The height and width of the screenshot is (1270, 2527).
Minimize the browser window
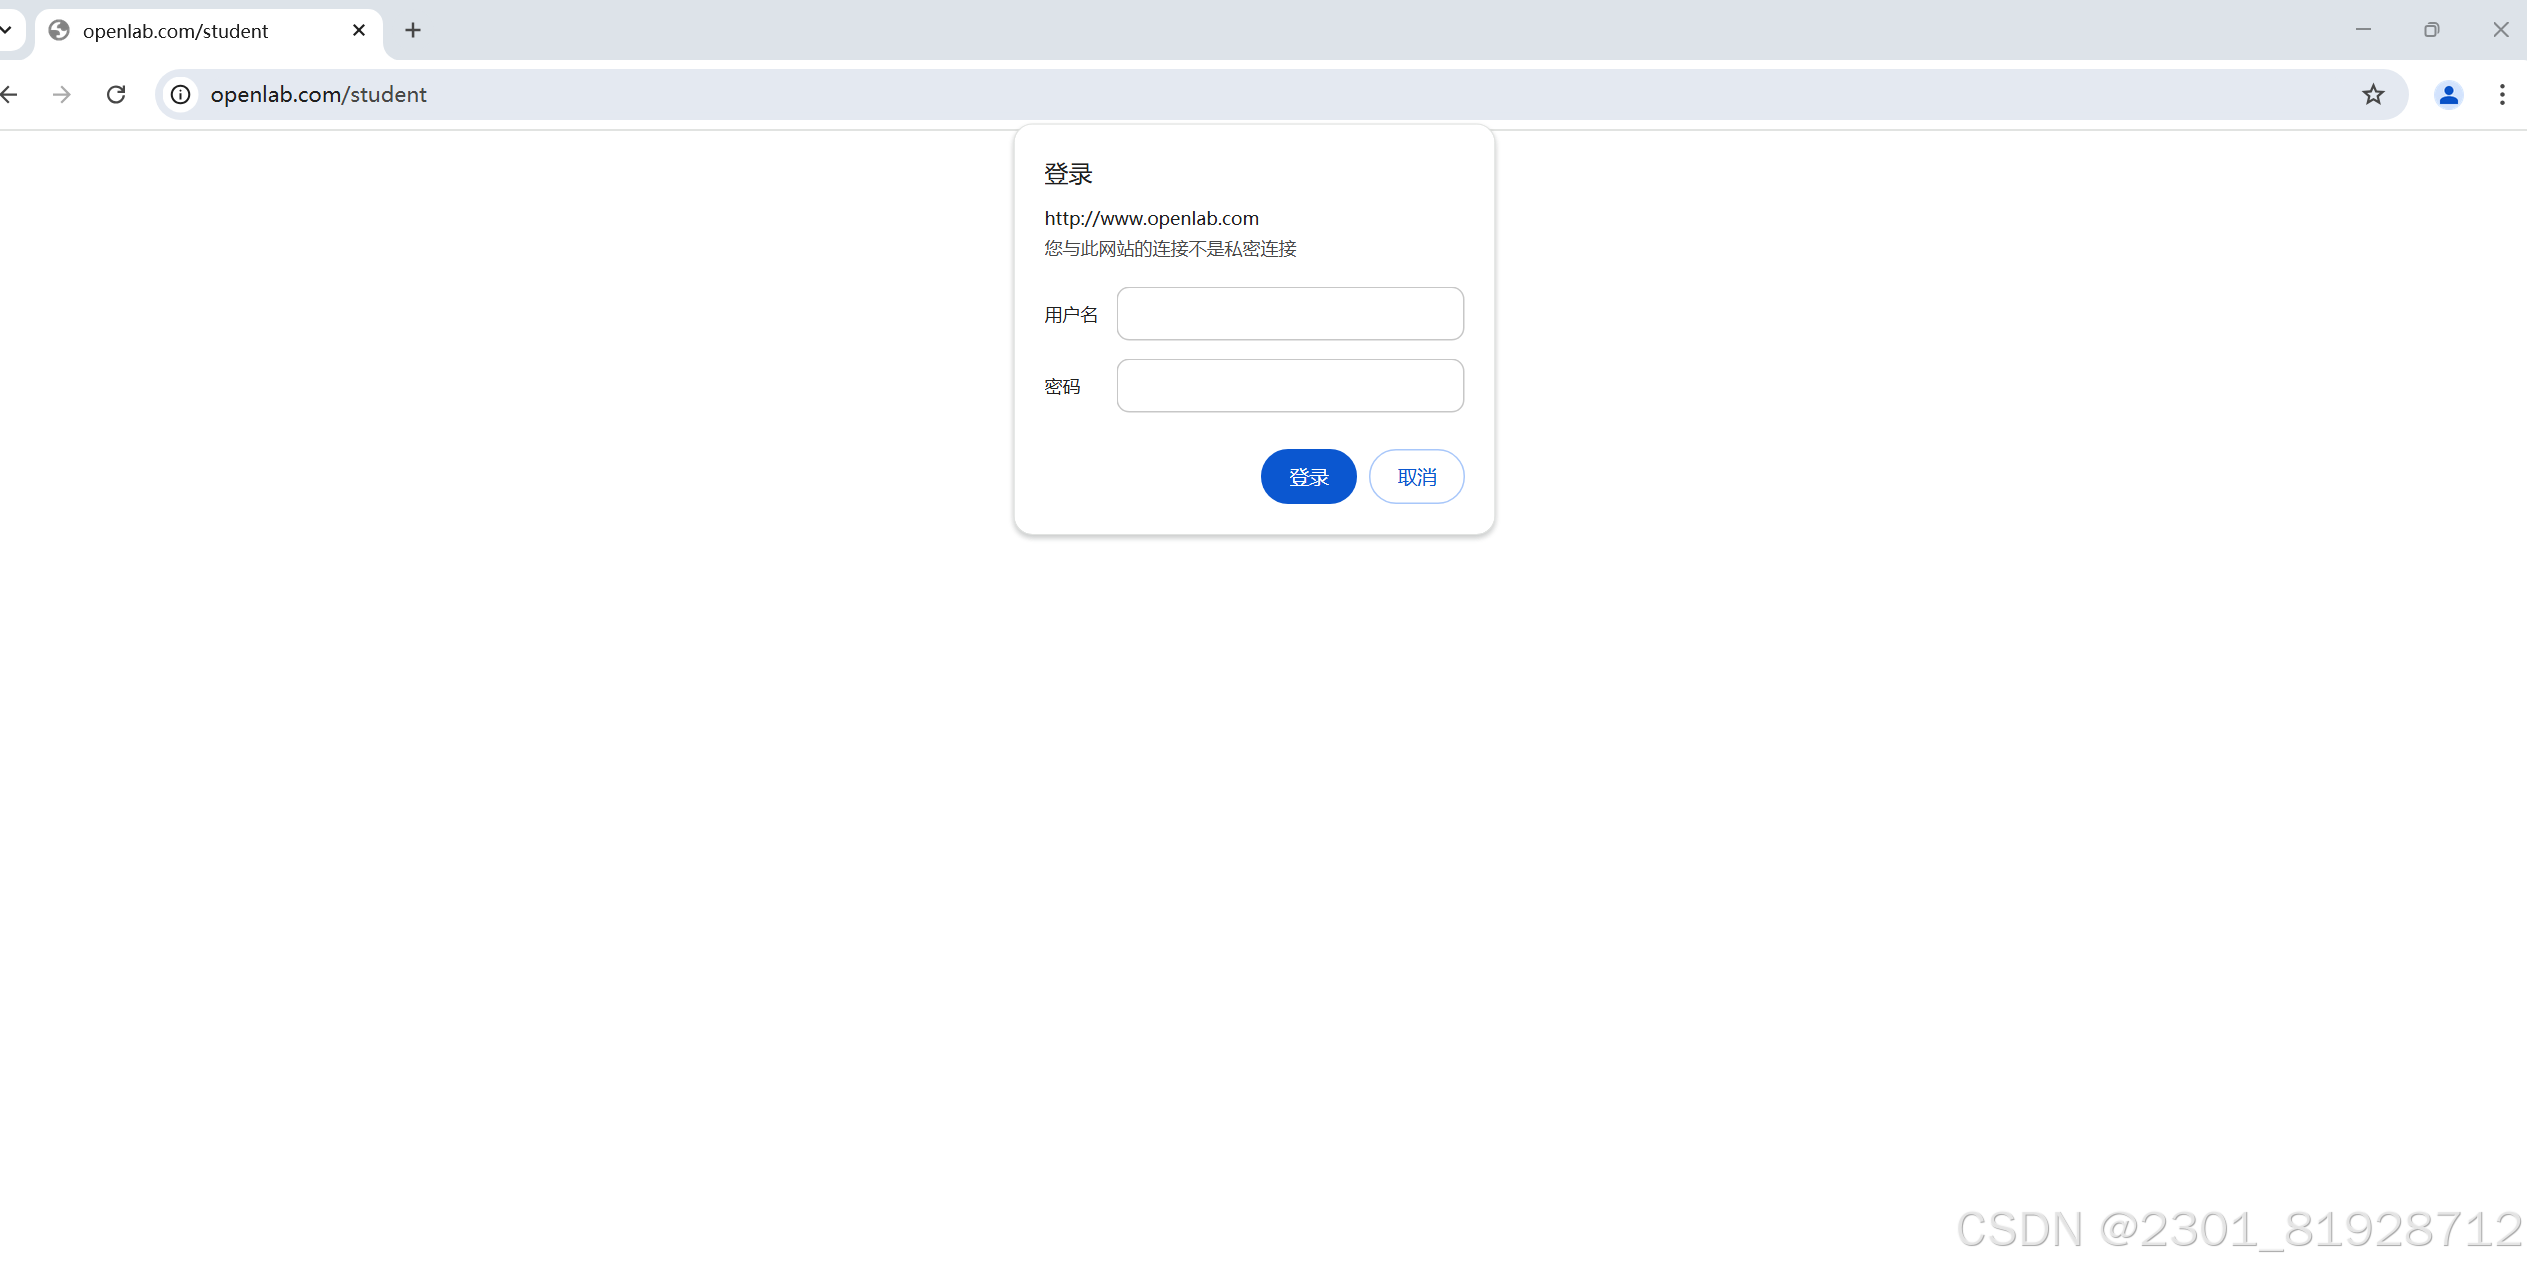pos(2363,30)
